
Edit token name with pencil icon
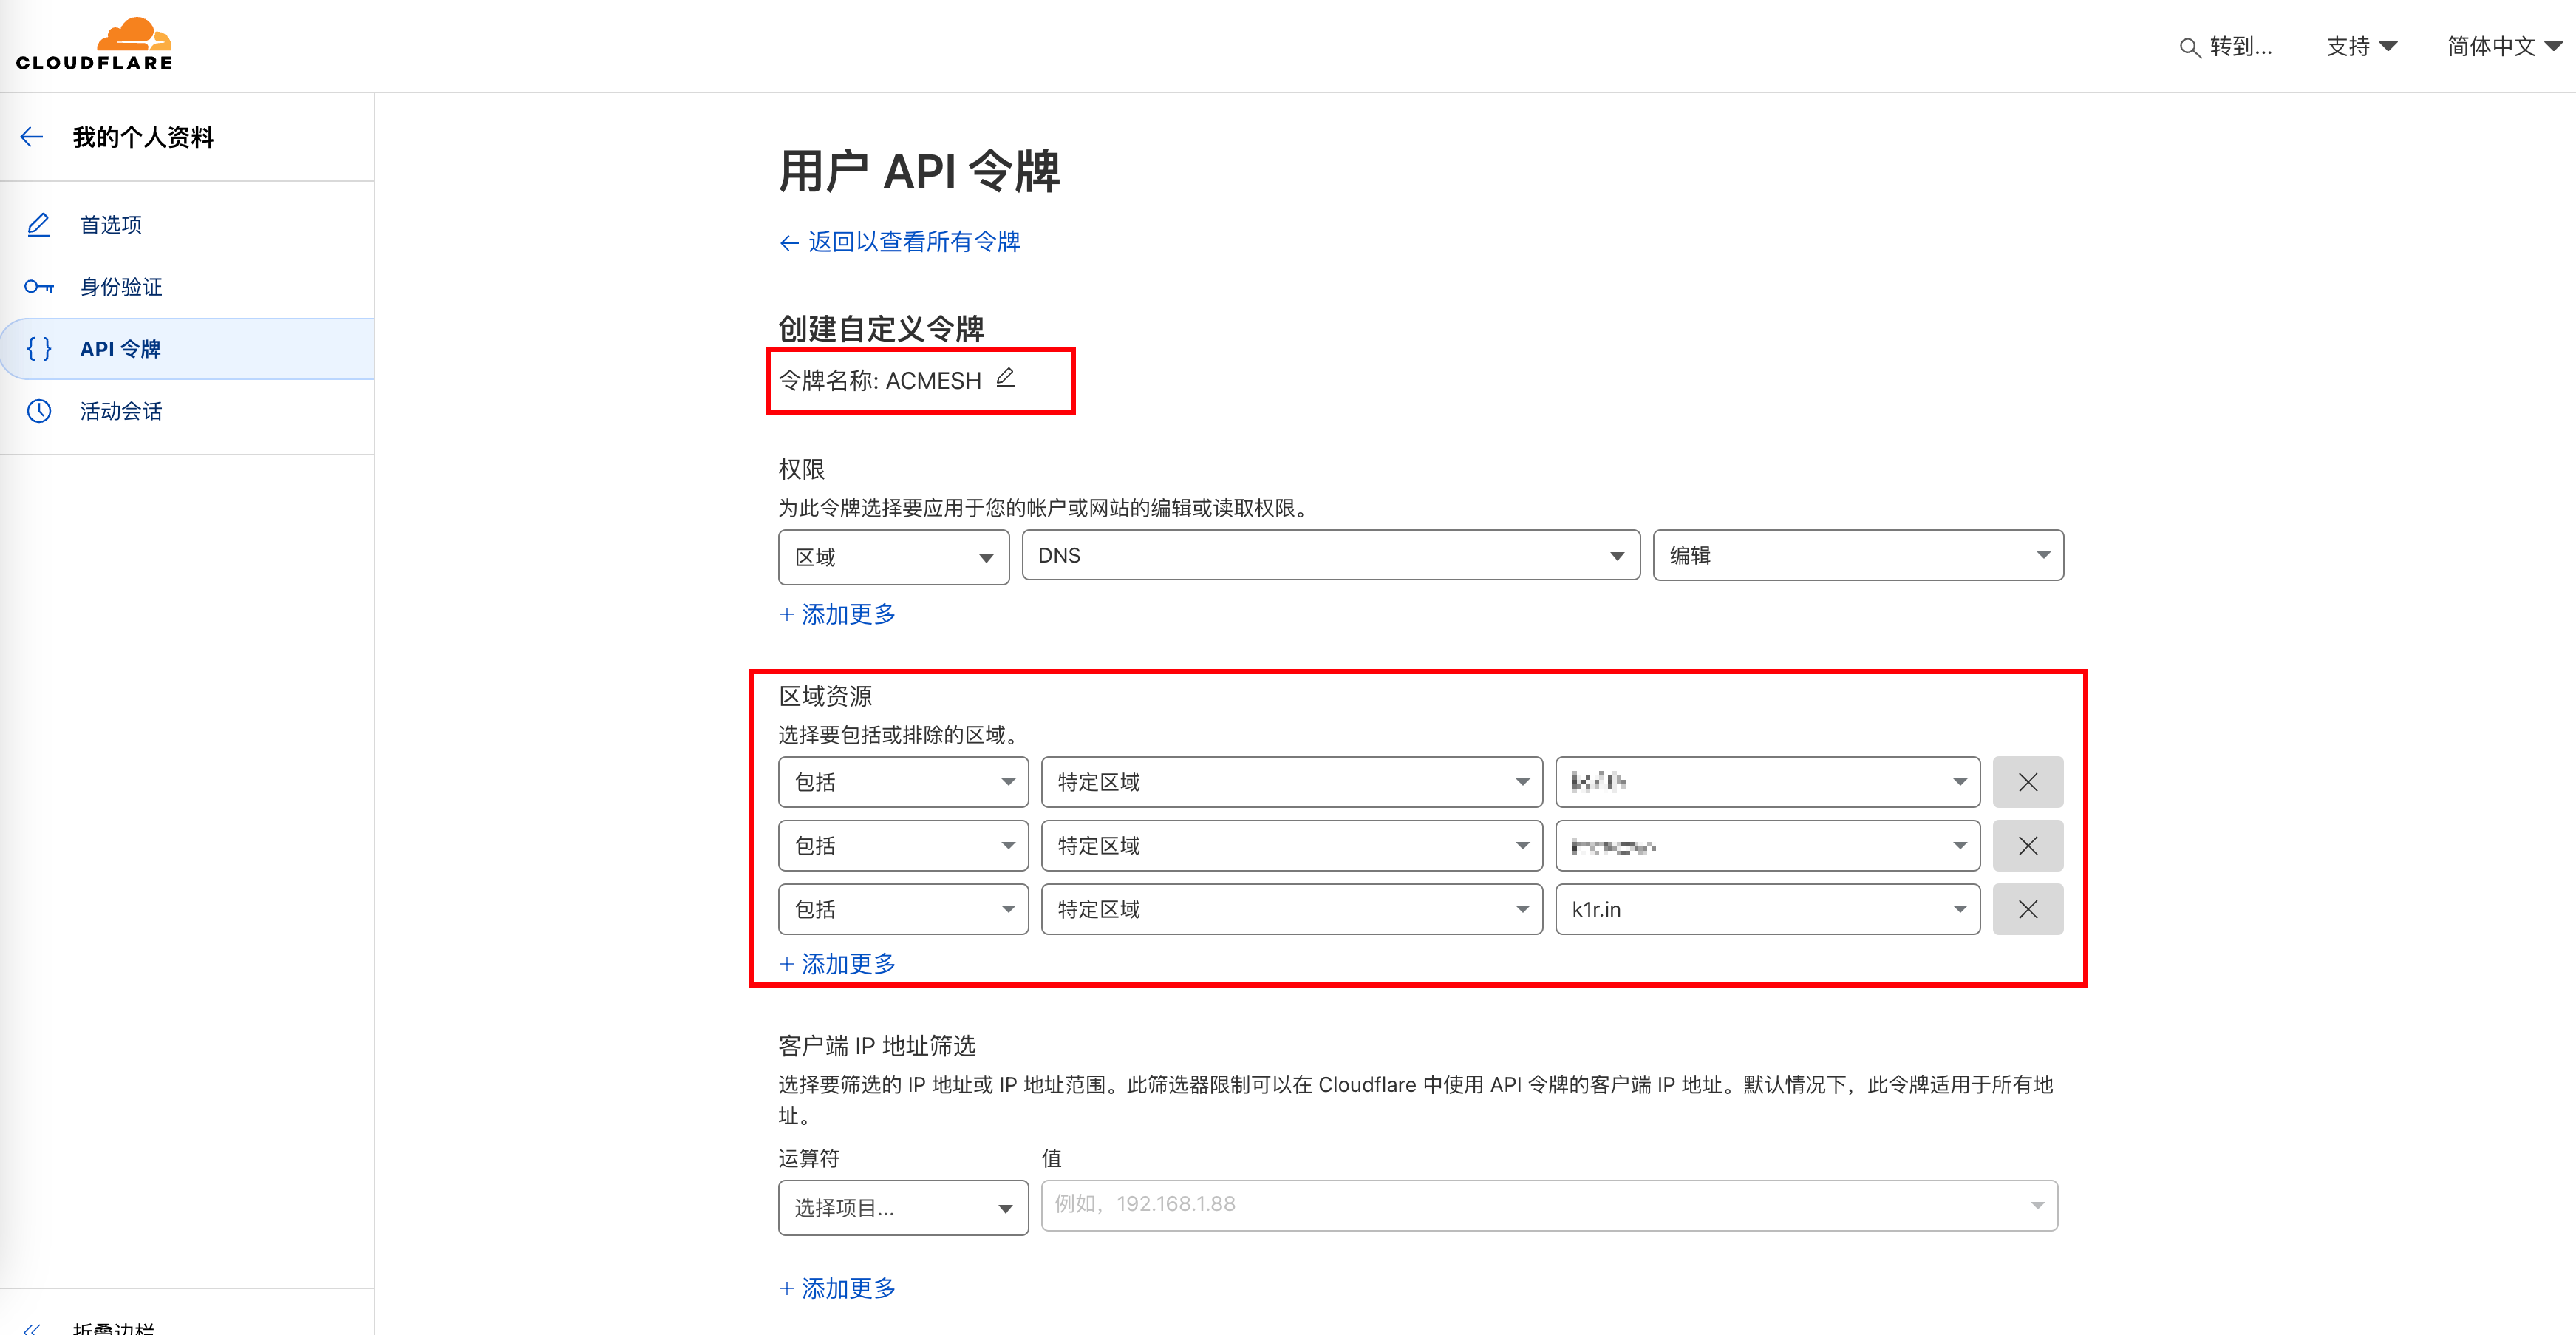click(x=1005, y=378)
